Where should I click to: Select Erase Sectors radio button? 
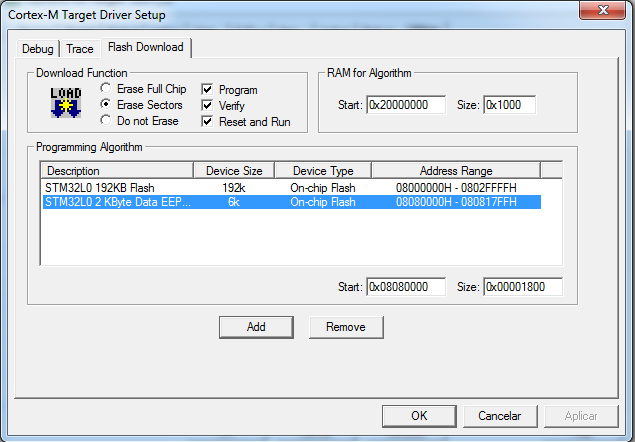click(x=106, y=104)
